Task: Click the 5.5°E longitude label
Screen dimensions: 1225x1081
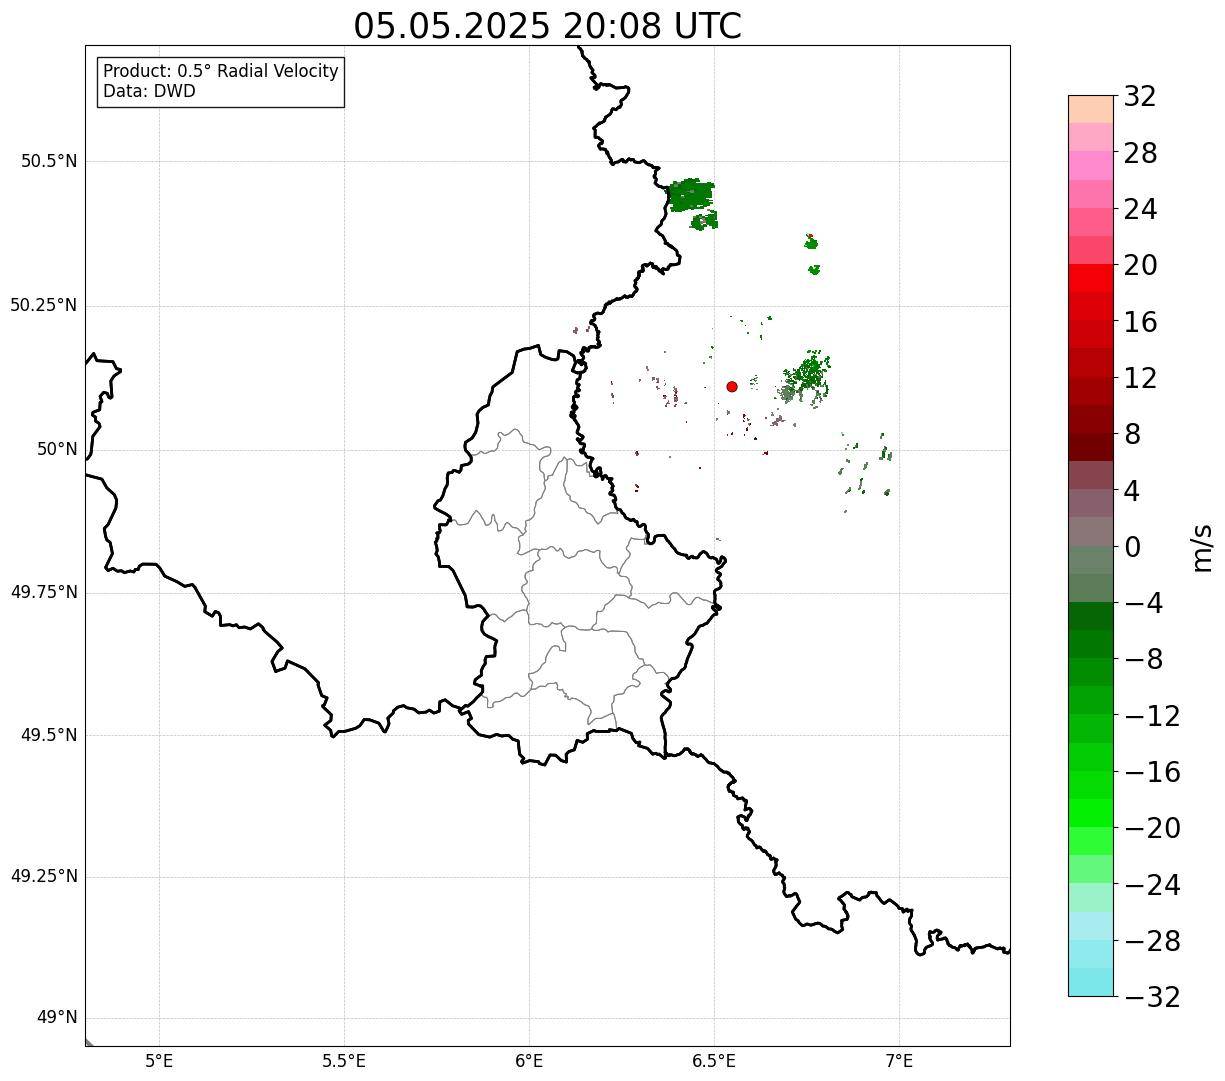Action: [344, 1061]
